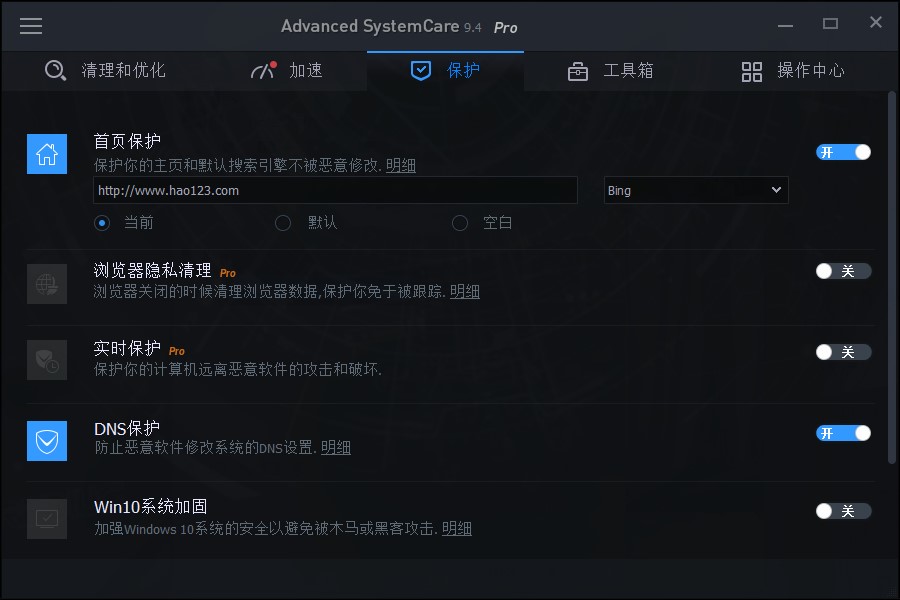900x600 pixels.
Task: Open 明细 link under Win10系统加固
Action: [457, 528]
